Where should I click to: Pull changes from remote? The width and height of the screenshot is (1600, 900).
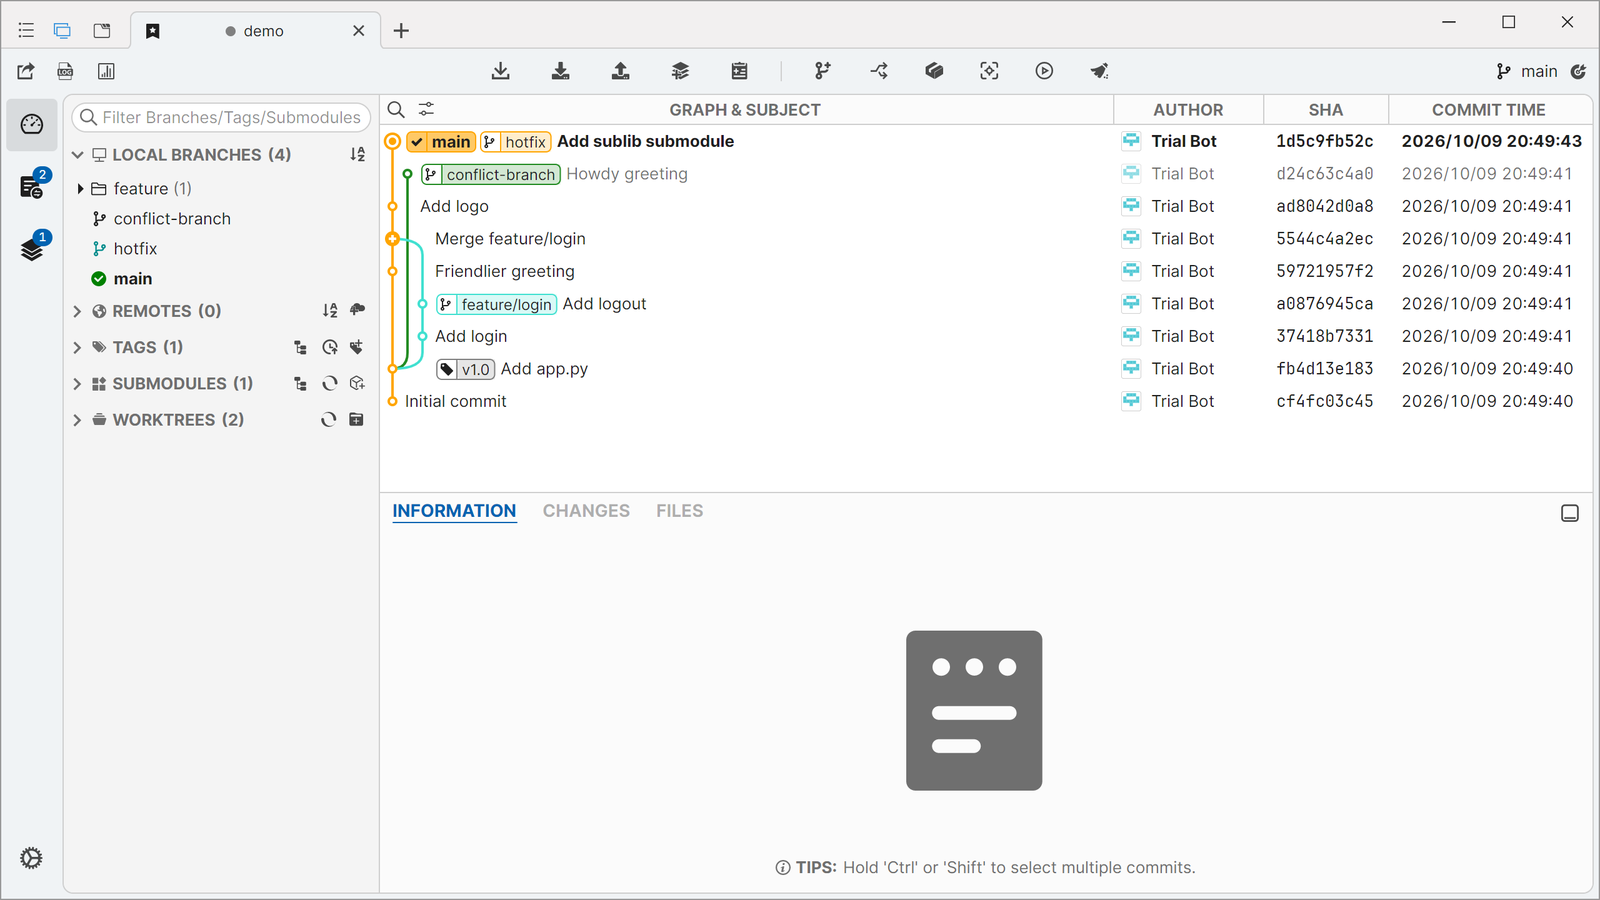click(x=561, y=71)
